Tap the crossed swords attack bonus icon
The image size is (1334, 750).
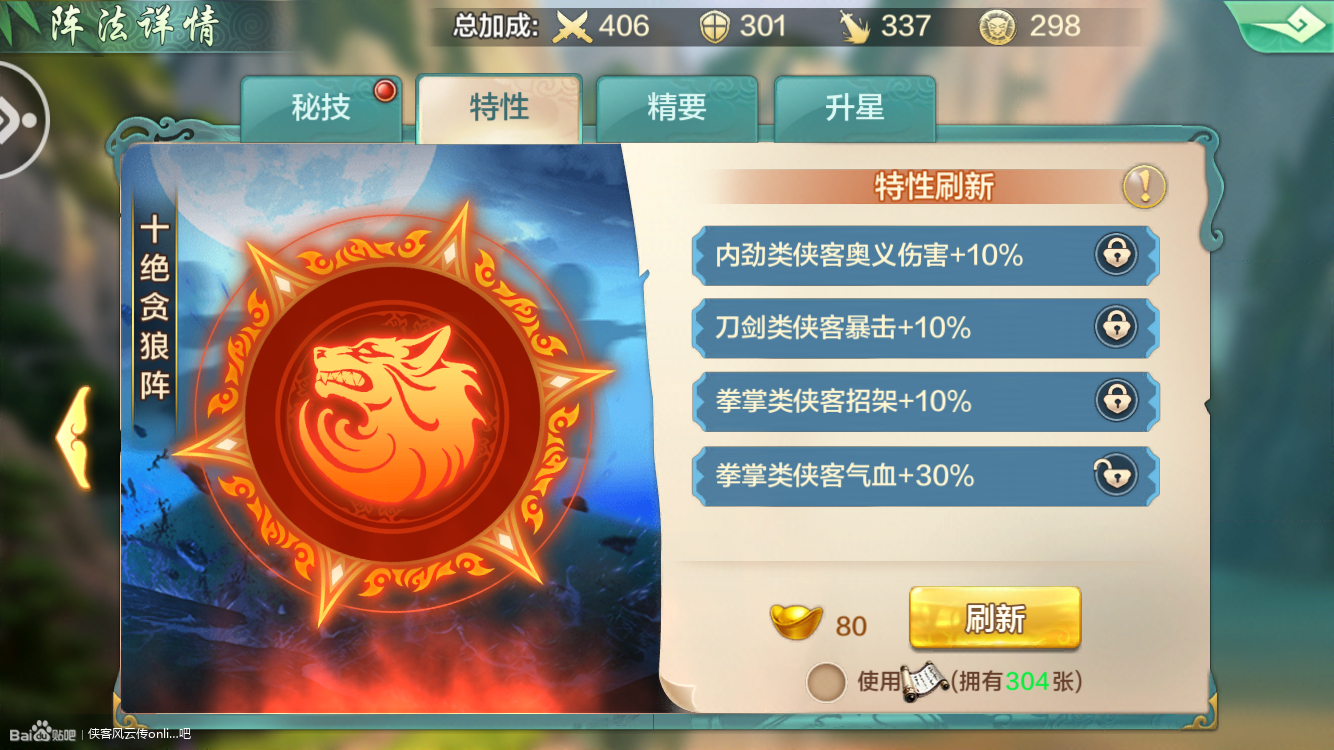[x=573, y=26]
